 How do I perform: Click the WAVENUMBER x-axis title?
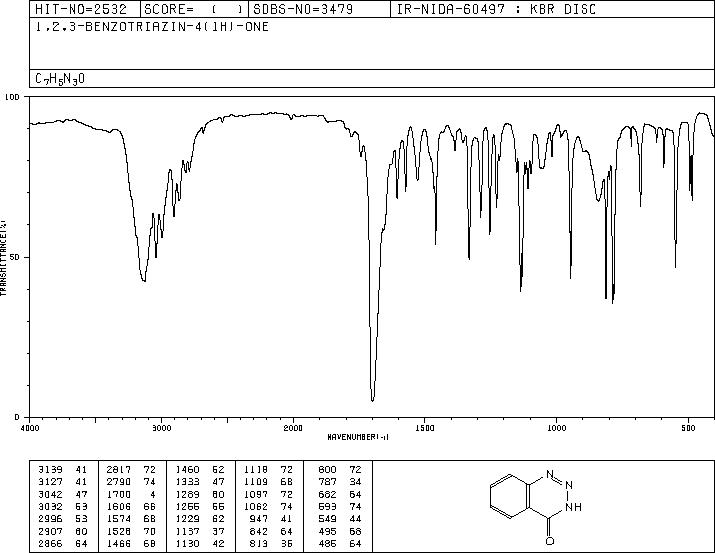(x=358, y=437)
